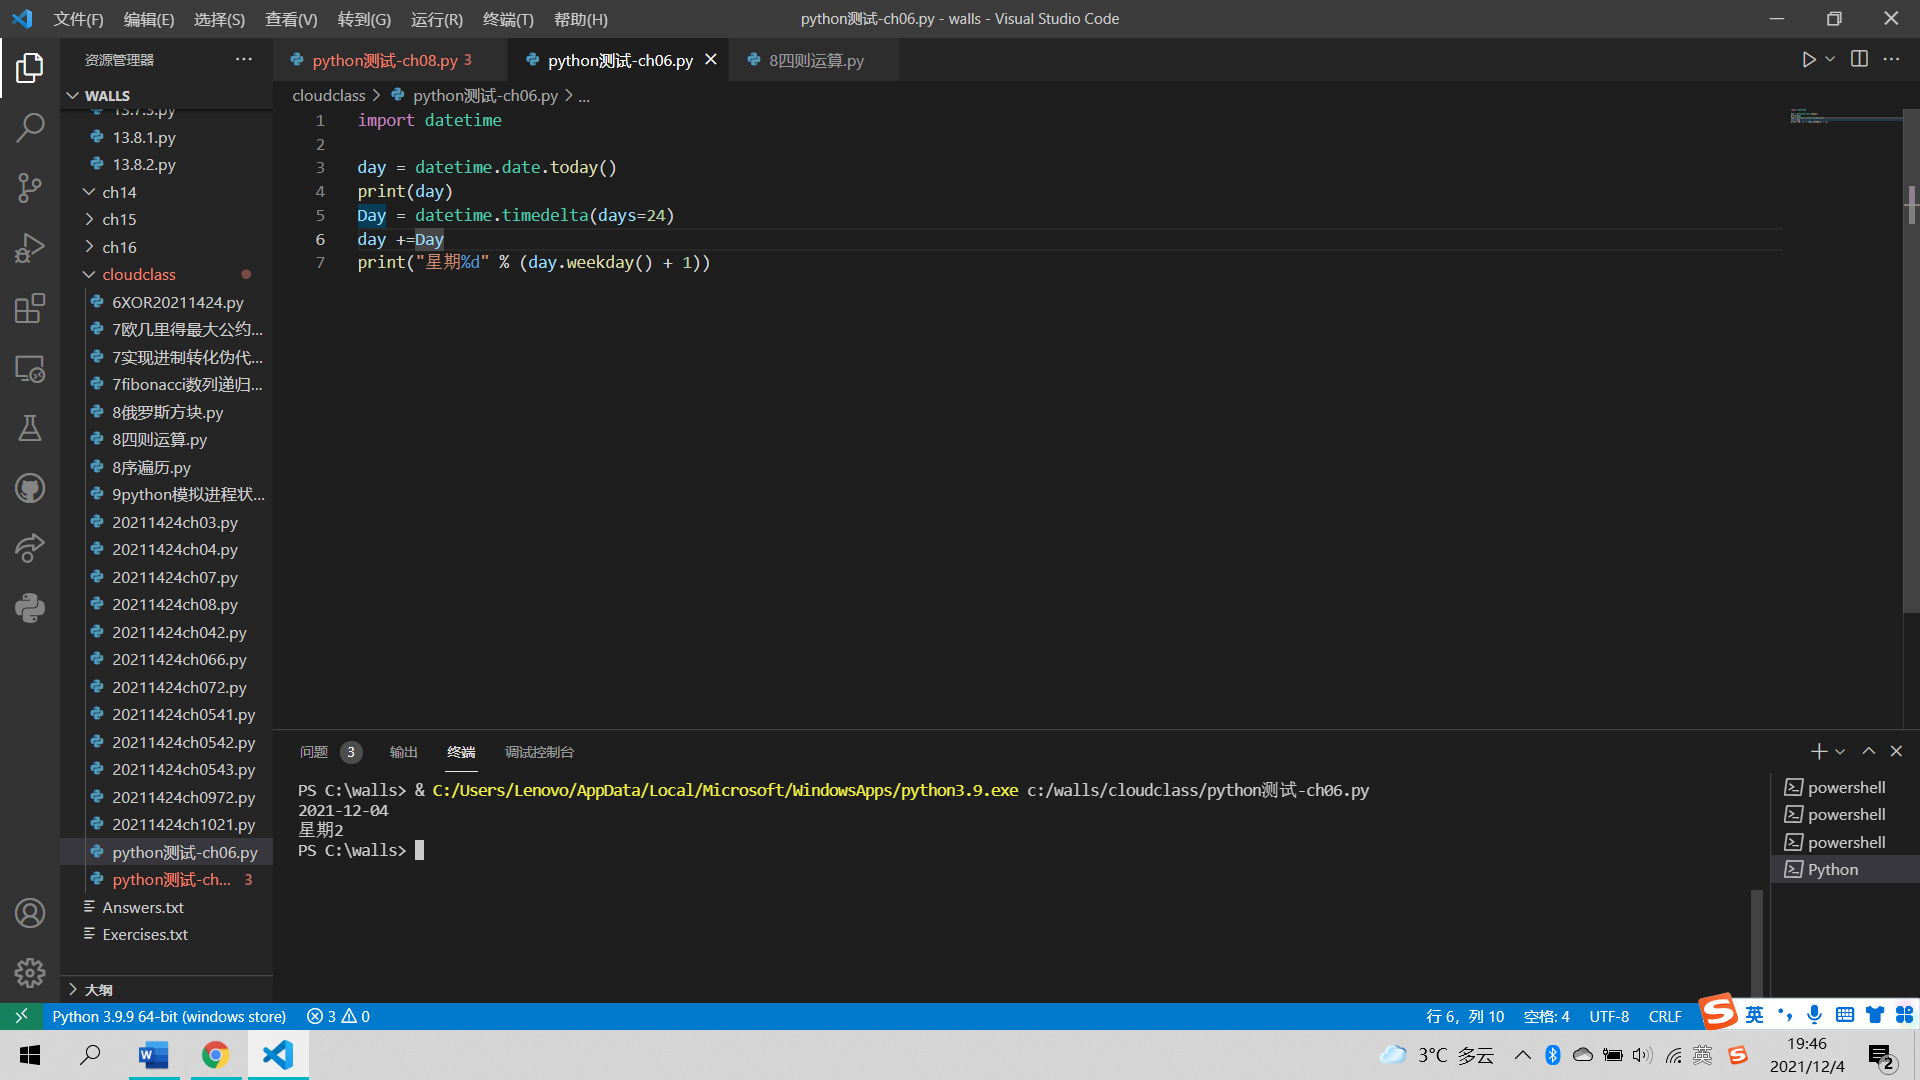Open the Testing flask view
Image resolution: width=1920 pixels, height=1080 pixels.
[x=30, y=428]
